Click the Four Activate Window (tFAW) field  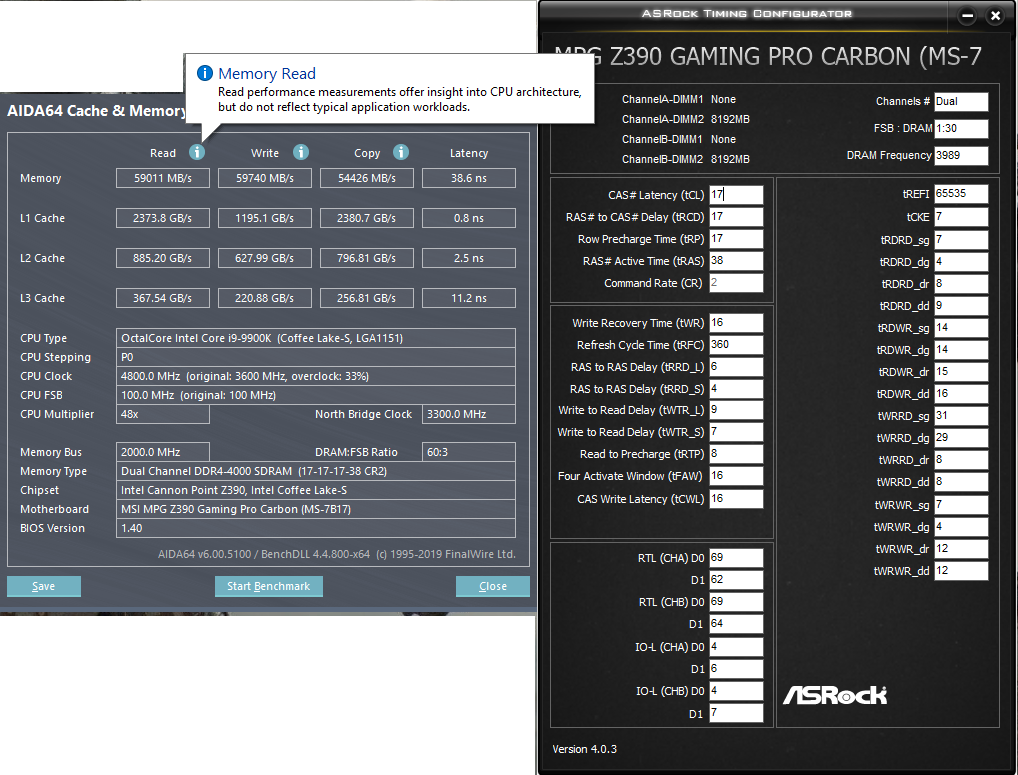(736, 476)
